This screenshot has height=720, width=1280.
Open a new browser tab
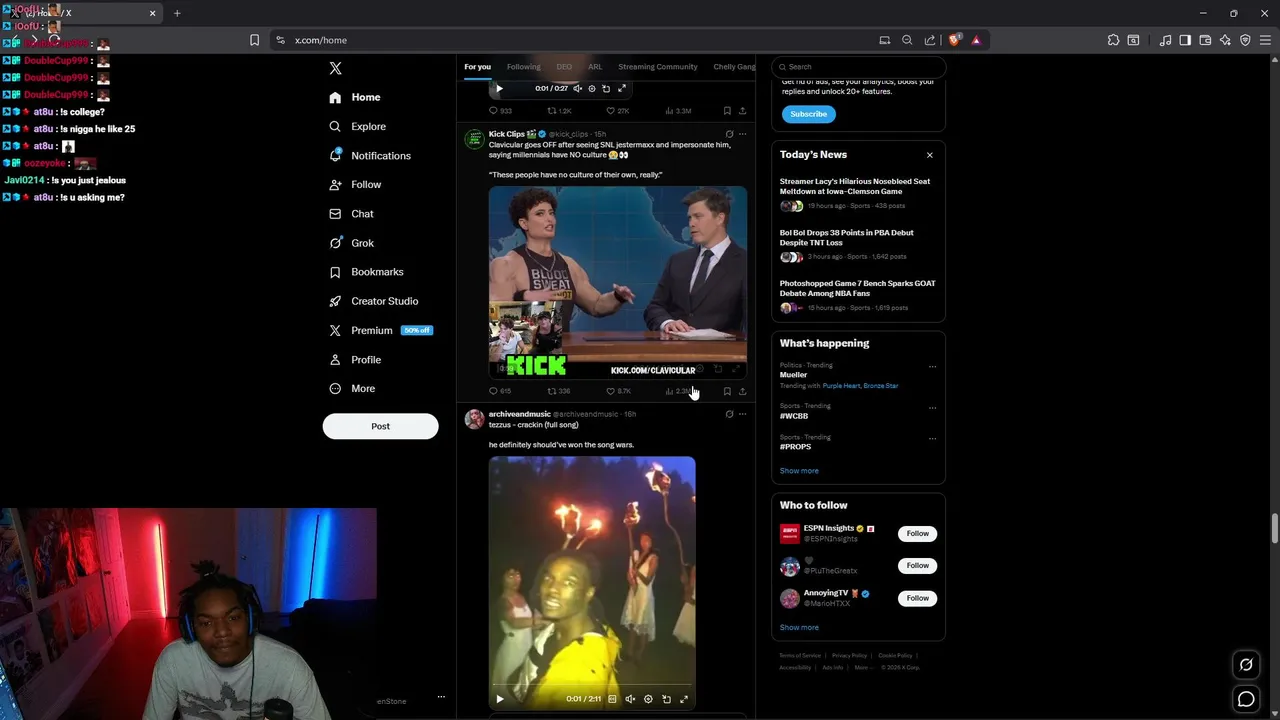[x=177, y=13]
